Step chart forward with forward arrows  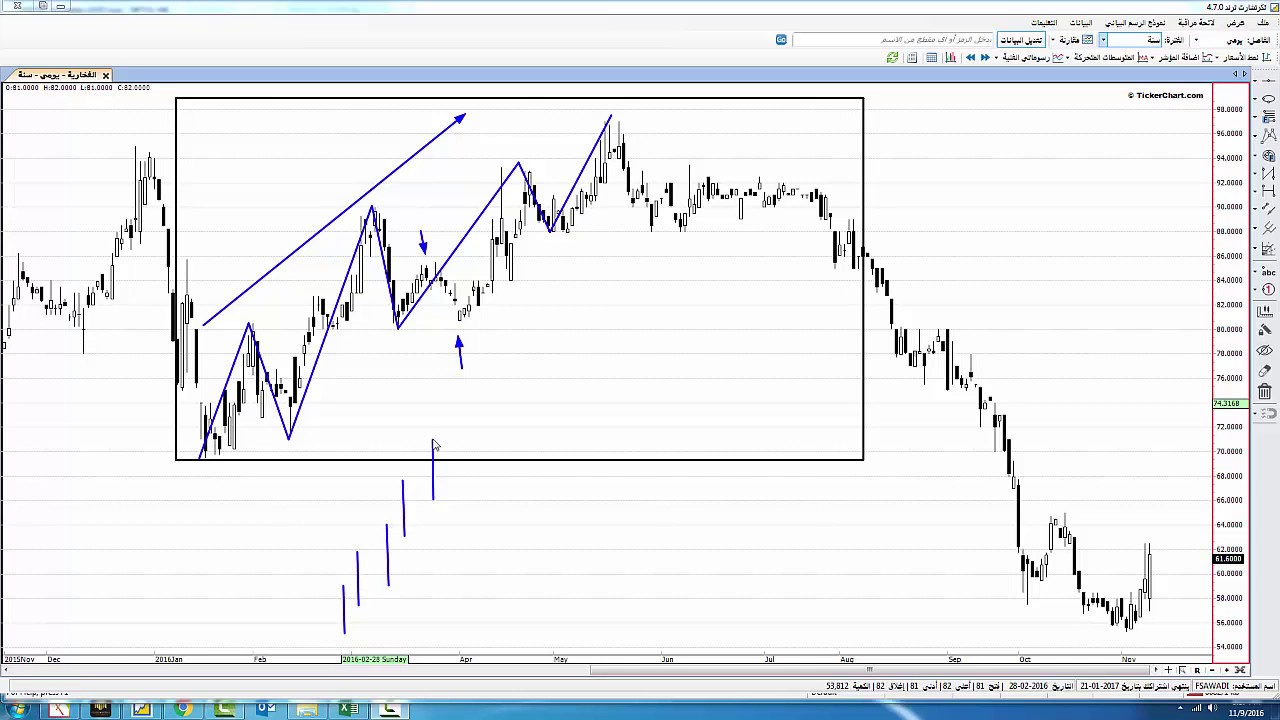point(985,58)
